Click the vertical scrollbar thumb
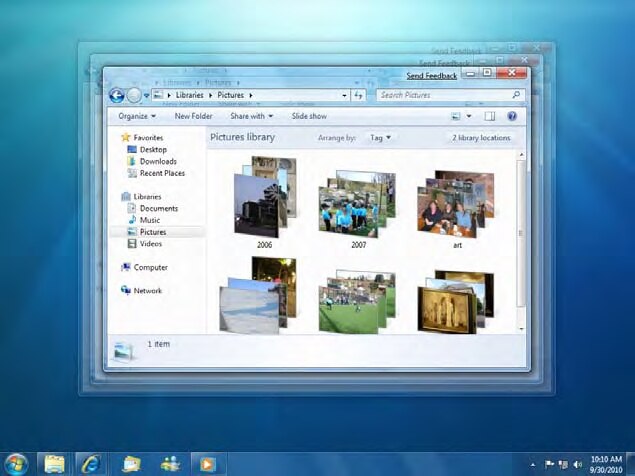 pyautogui.click(x=522, y=233)
